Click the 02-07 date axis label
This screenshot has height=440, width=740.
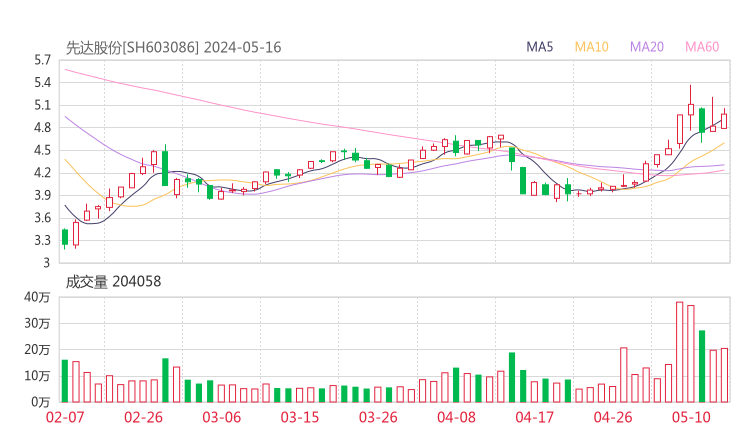(x=65, y=417)
